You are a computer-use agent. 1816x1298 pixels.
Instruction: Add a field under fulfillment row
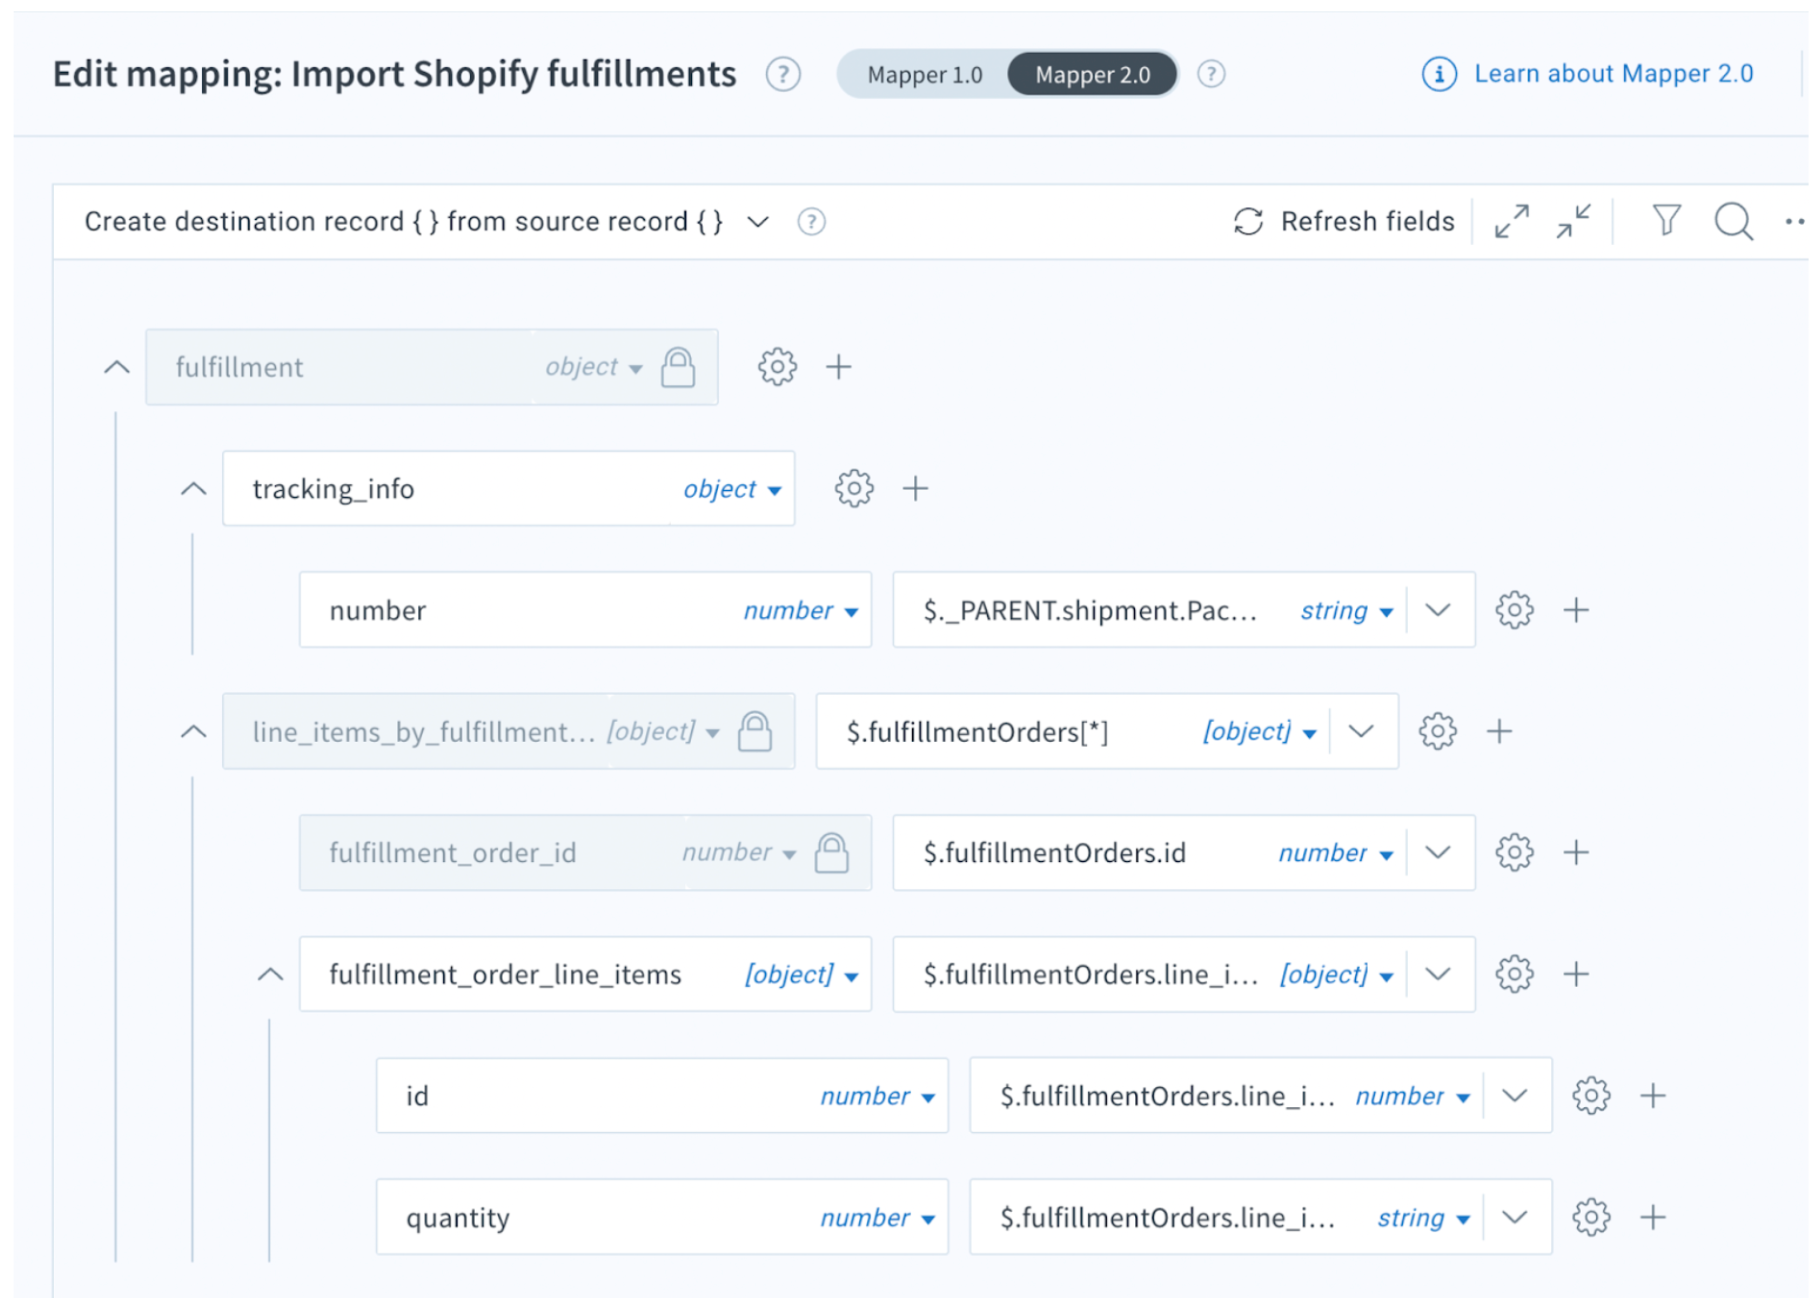coord(838,367)
